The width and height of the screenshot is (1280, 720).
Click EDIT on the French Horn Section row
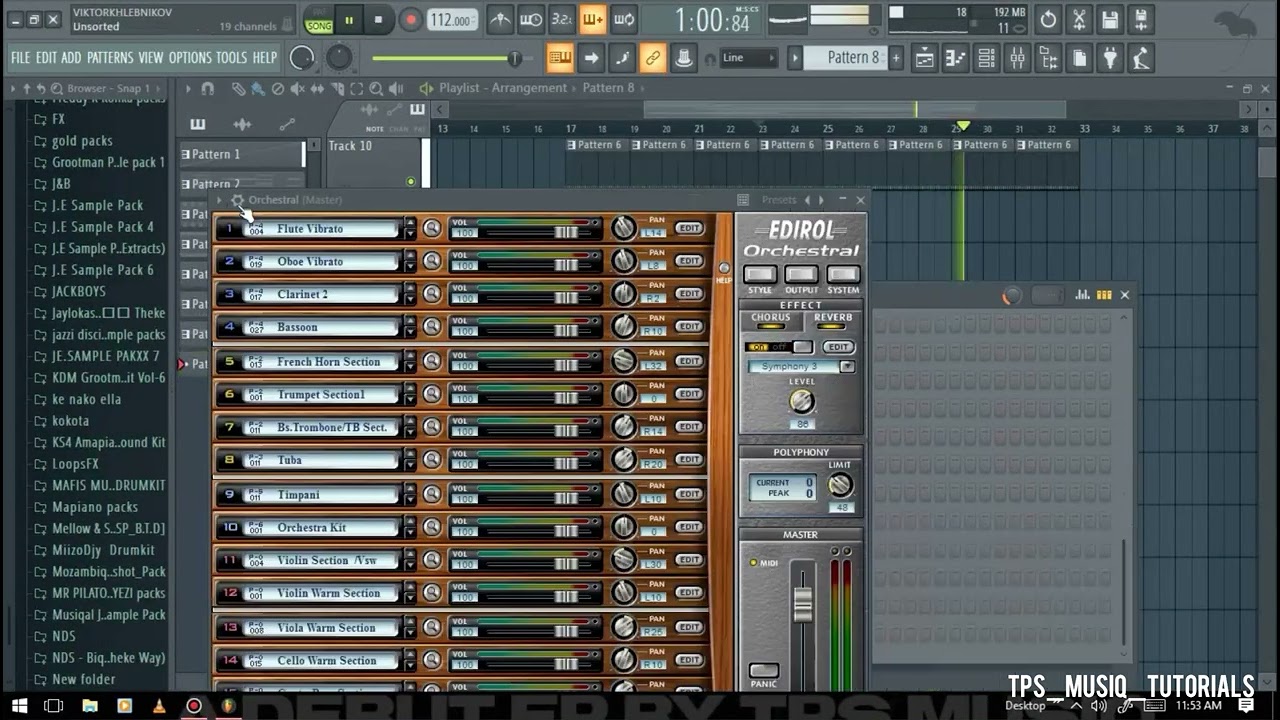[689, 361]
